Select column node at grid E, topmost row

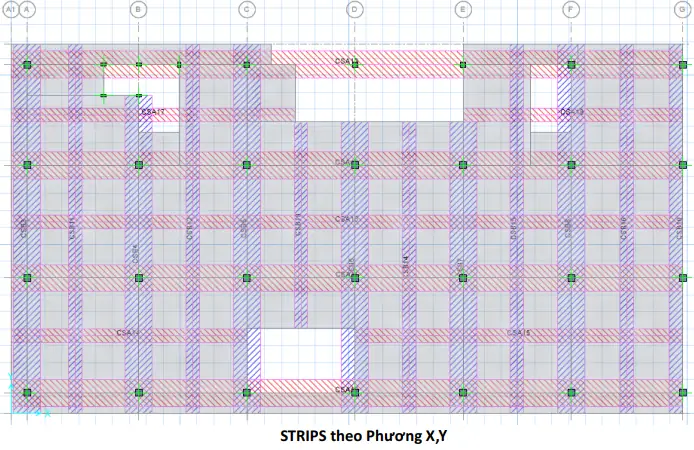pyautogui.click(x=463, y=65)
